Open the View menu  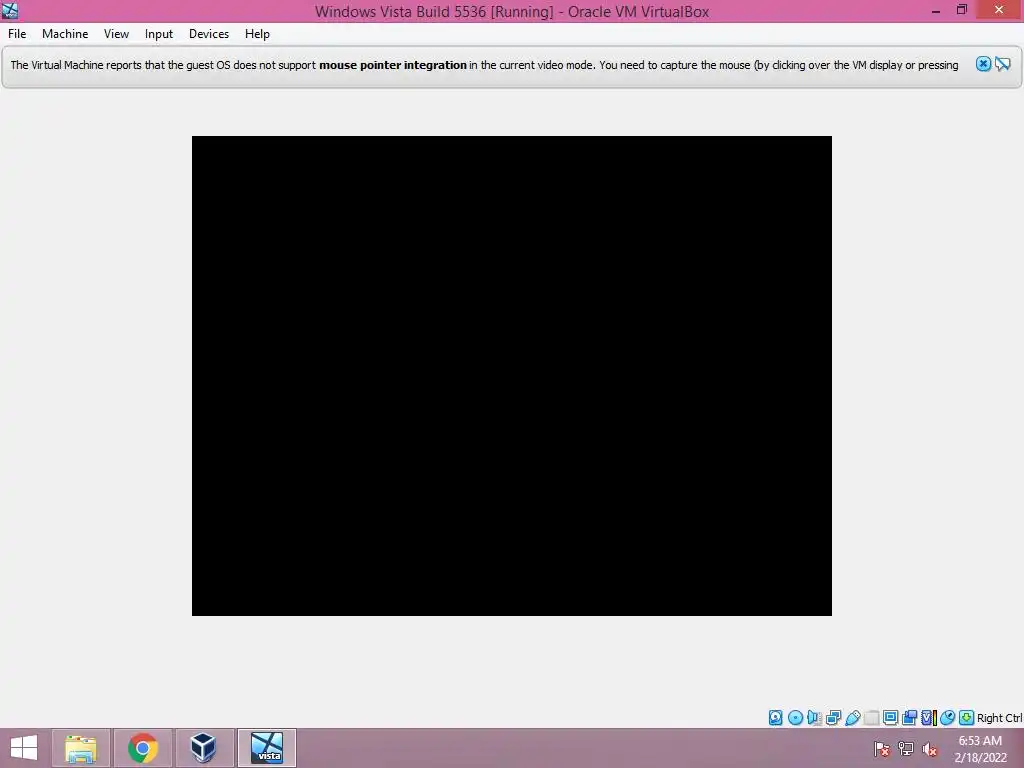[x=116, y=34]
